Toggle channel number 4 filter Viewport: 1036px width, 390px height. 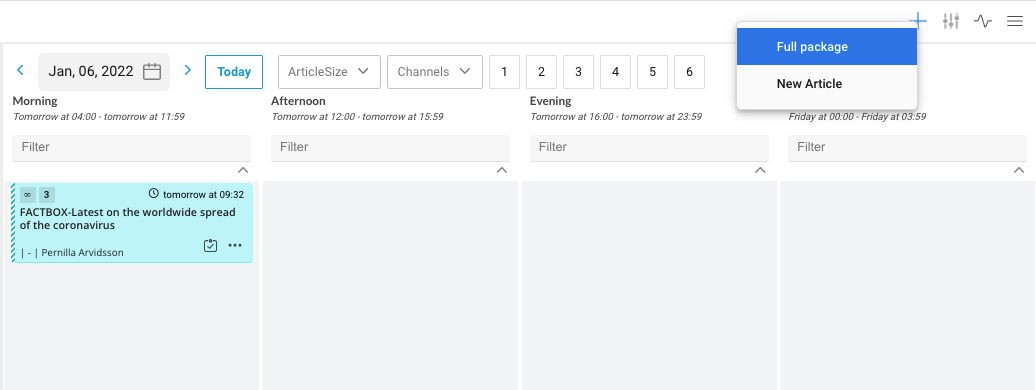click(616, 72)
